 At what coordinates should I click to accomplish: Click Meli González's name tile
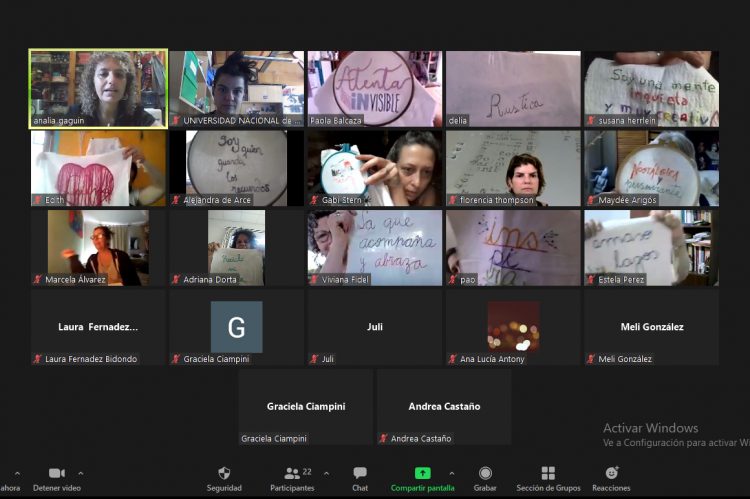click(651, 327)
